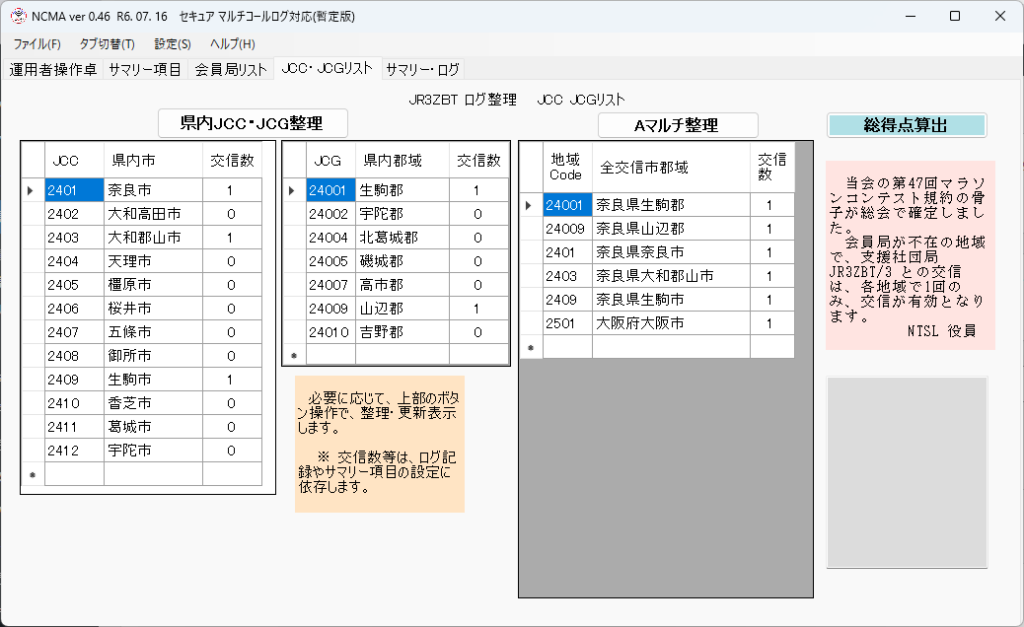
Task: Switch to the 運用者操作卓 tab
Action: (53, 69)
